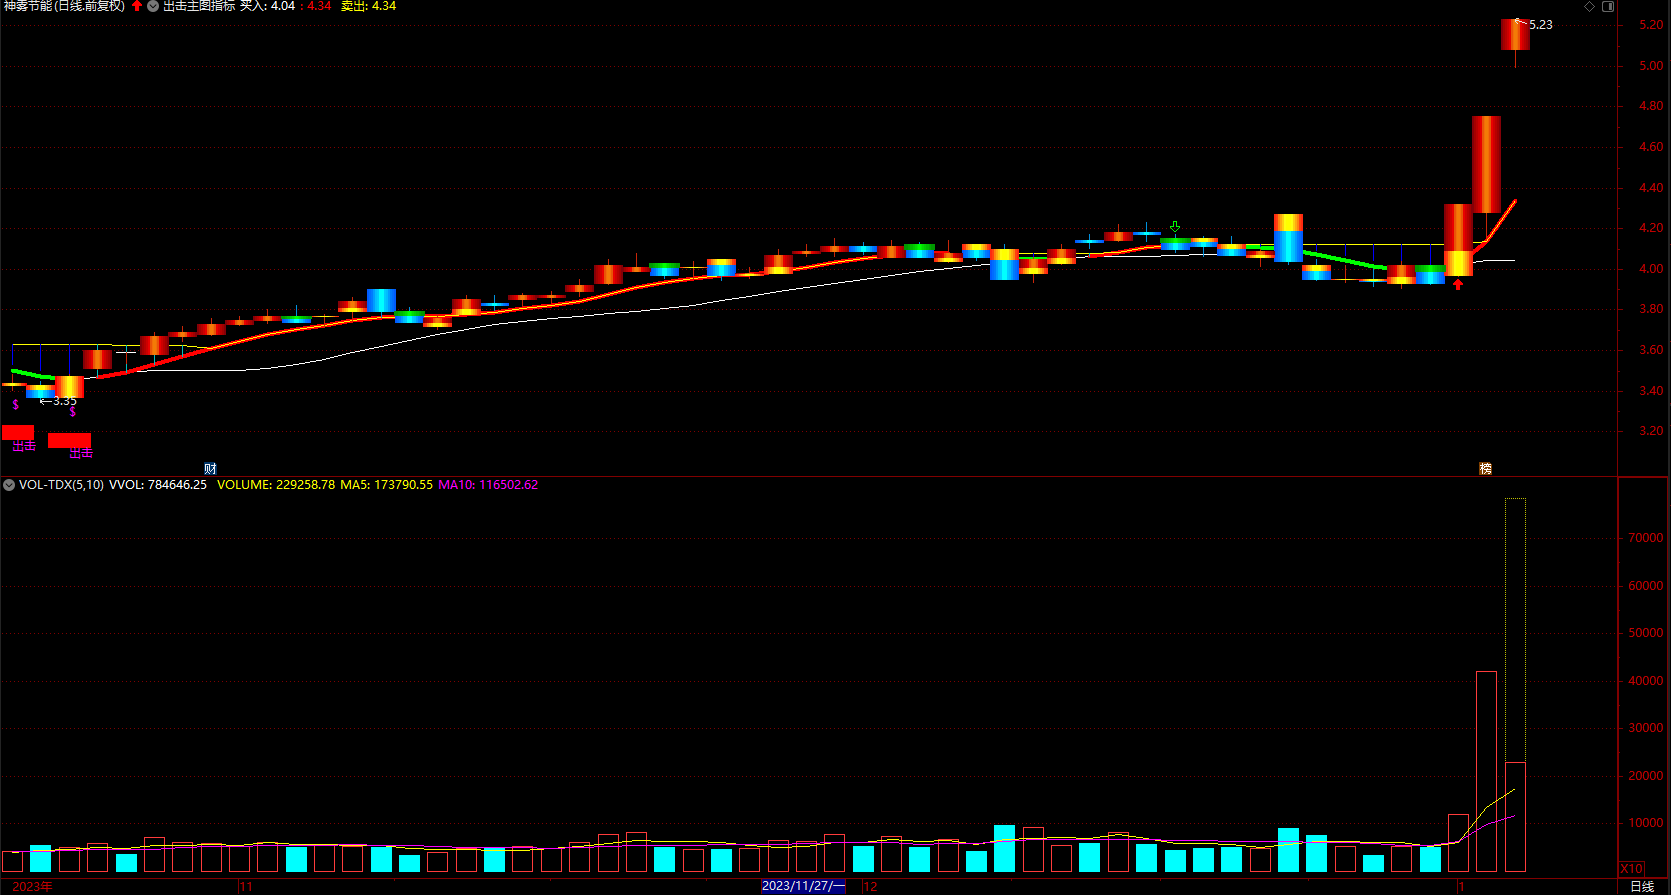Click the 3.35 low price label
Image resolution: width=1671 pixels, height=895 pixels.
(64, 401)
